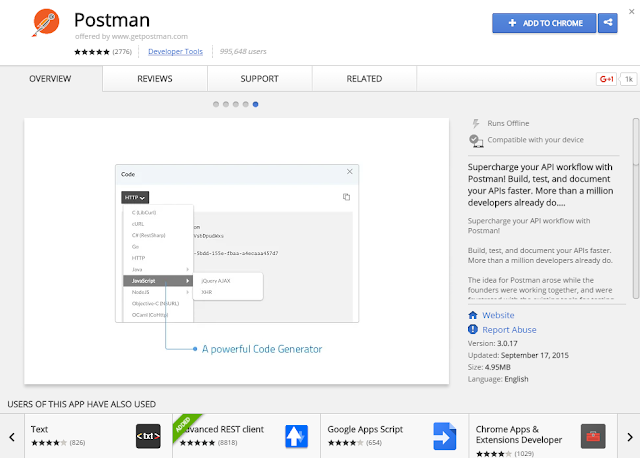Click the Report Abuse exclamation icon
Viewport: 640px width, 458px height.
pyautogui.click(x=473, y=329)
